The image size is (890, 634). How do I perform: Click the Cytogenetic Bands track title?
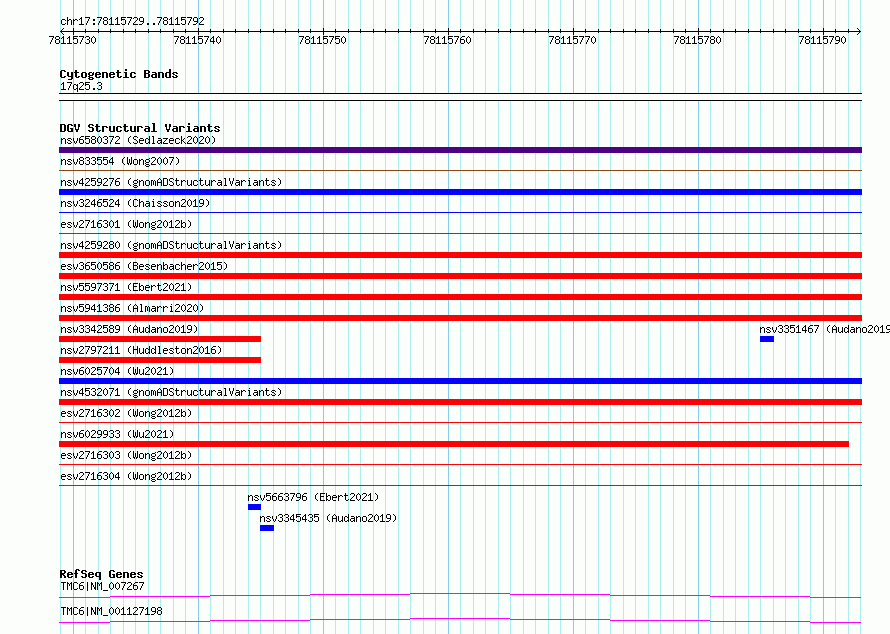(x=119, y=74)
